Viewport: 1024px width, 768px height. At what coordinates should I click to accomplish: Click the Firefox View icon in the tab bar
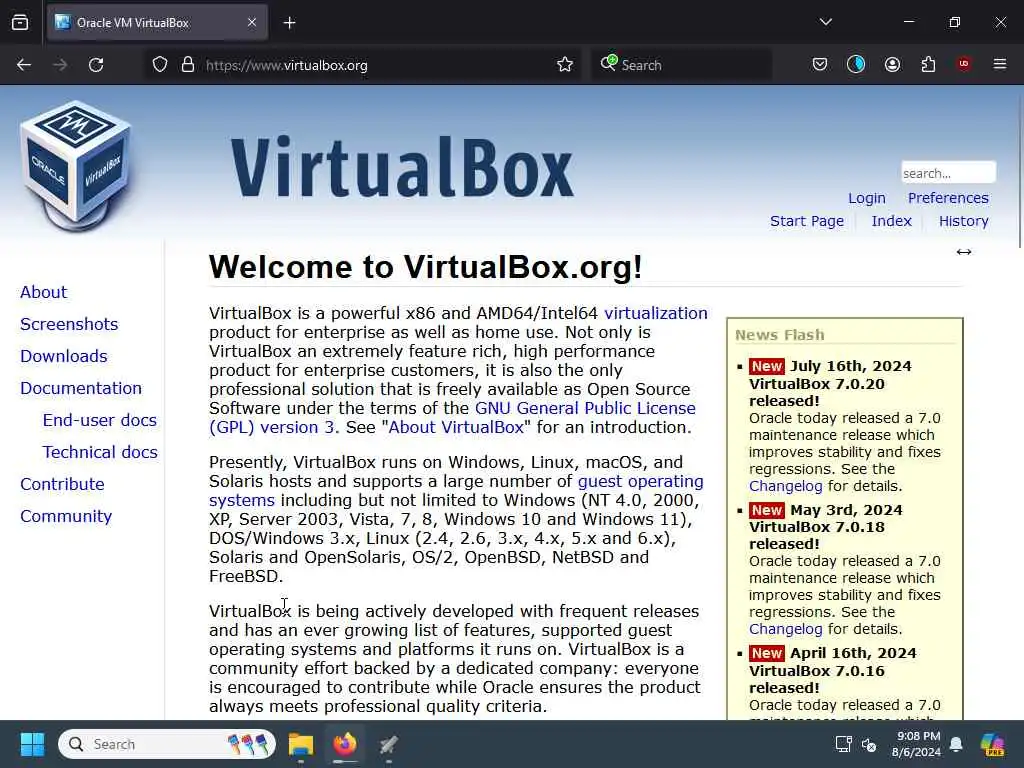(20, 23)
